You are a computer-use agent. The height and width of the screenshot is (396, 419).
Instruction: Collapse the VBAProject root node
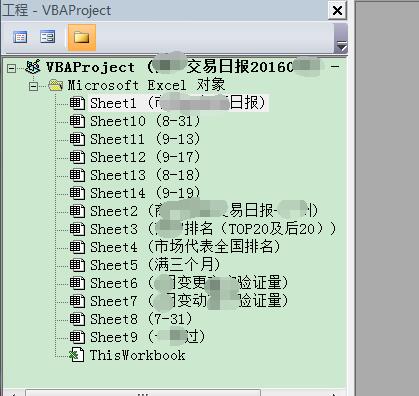coord(11,68)
